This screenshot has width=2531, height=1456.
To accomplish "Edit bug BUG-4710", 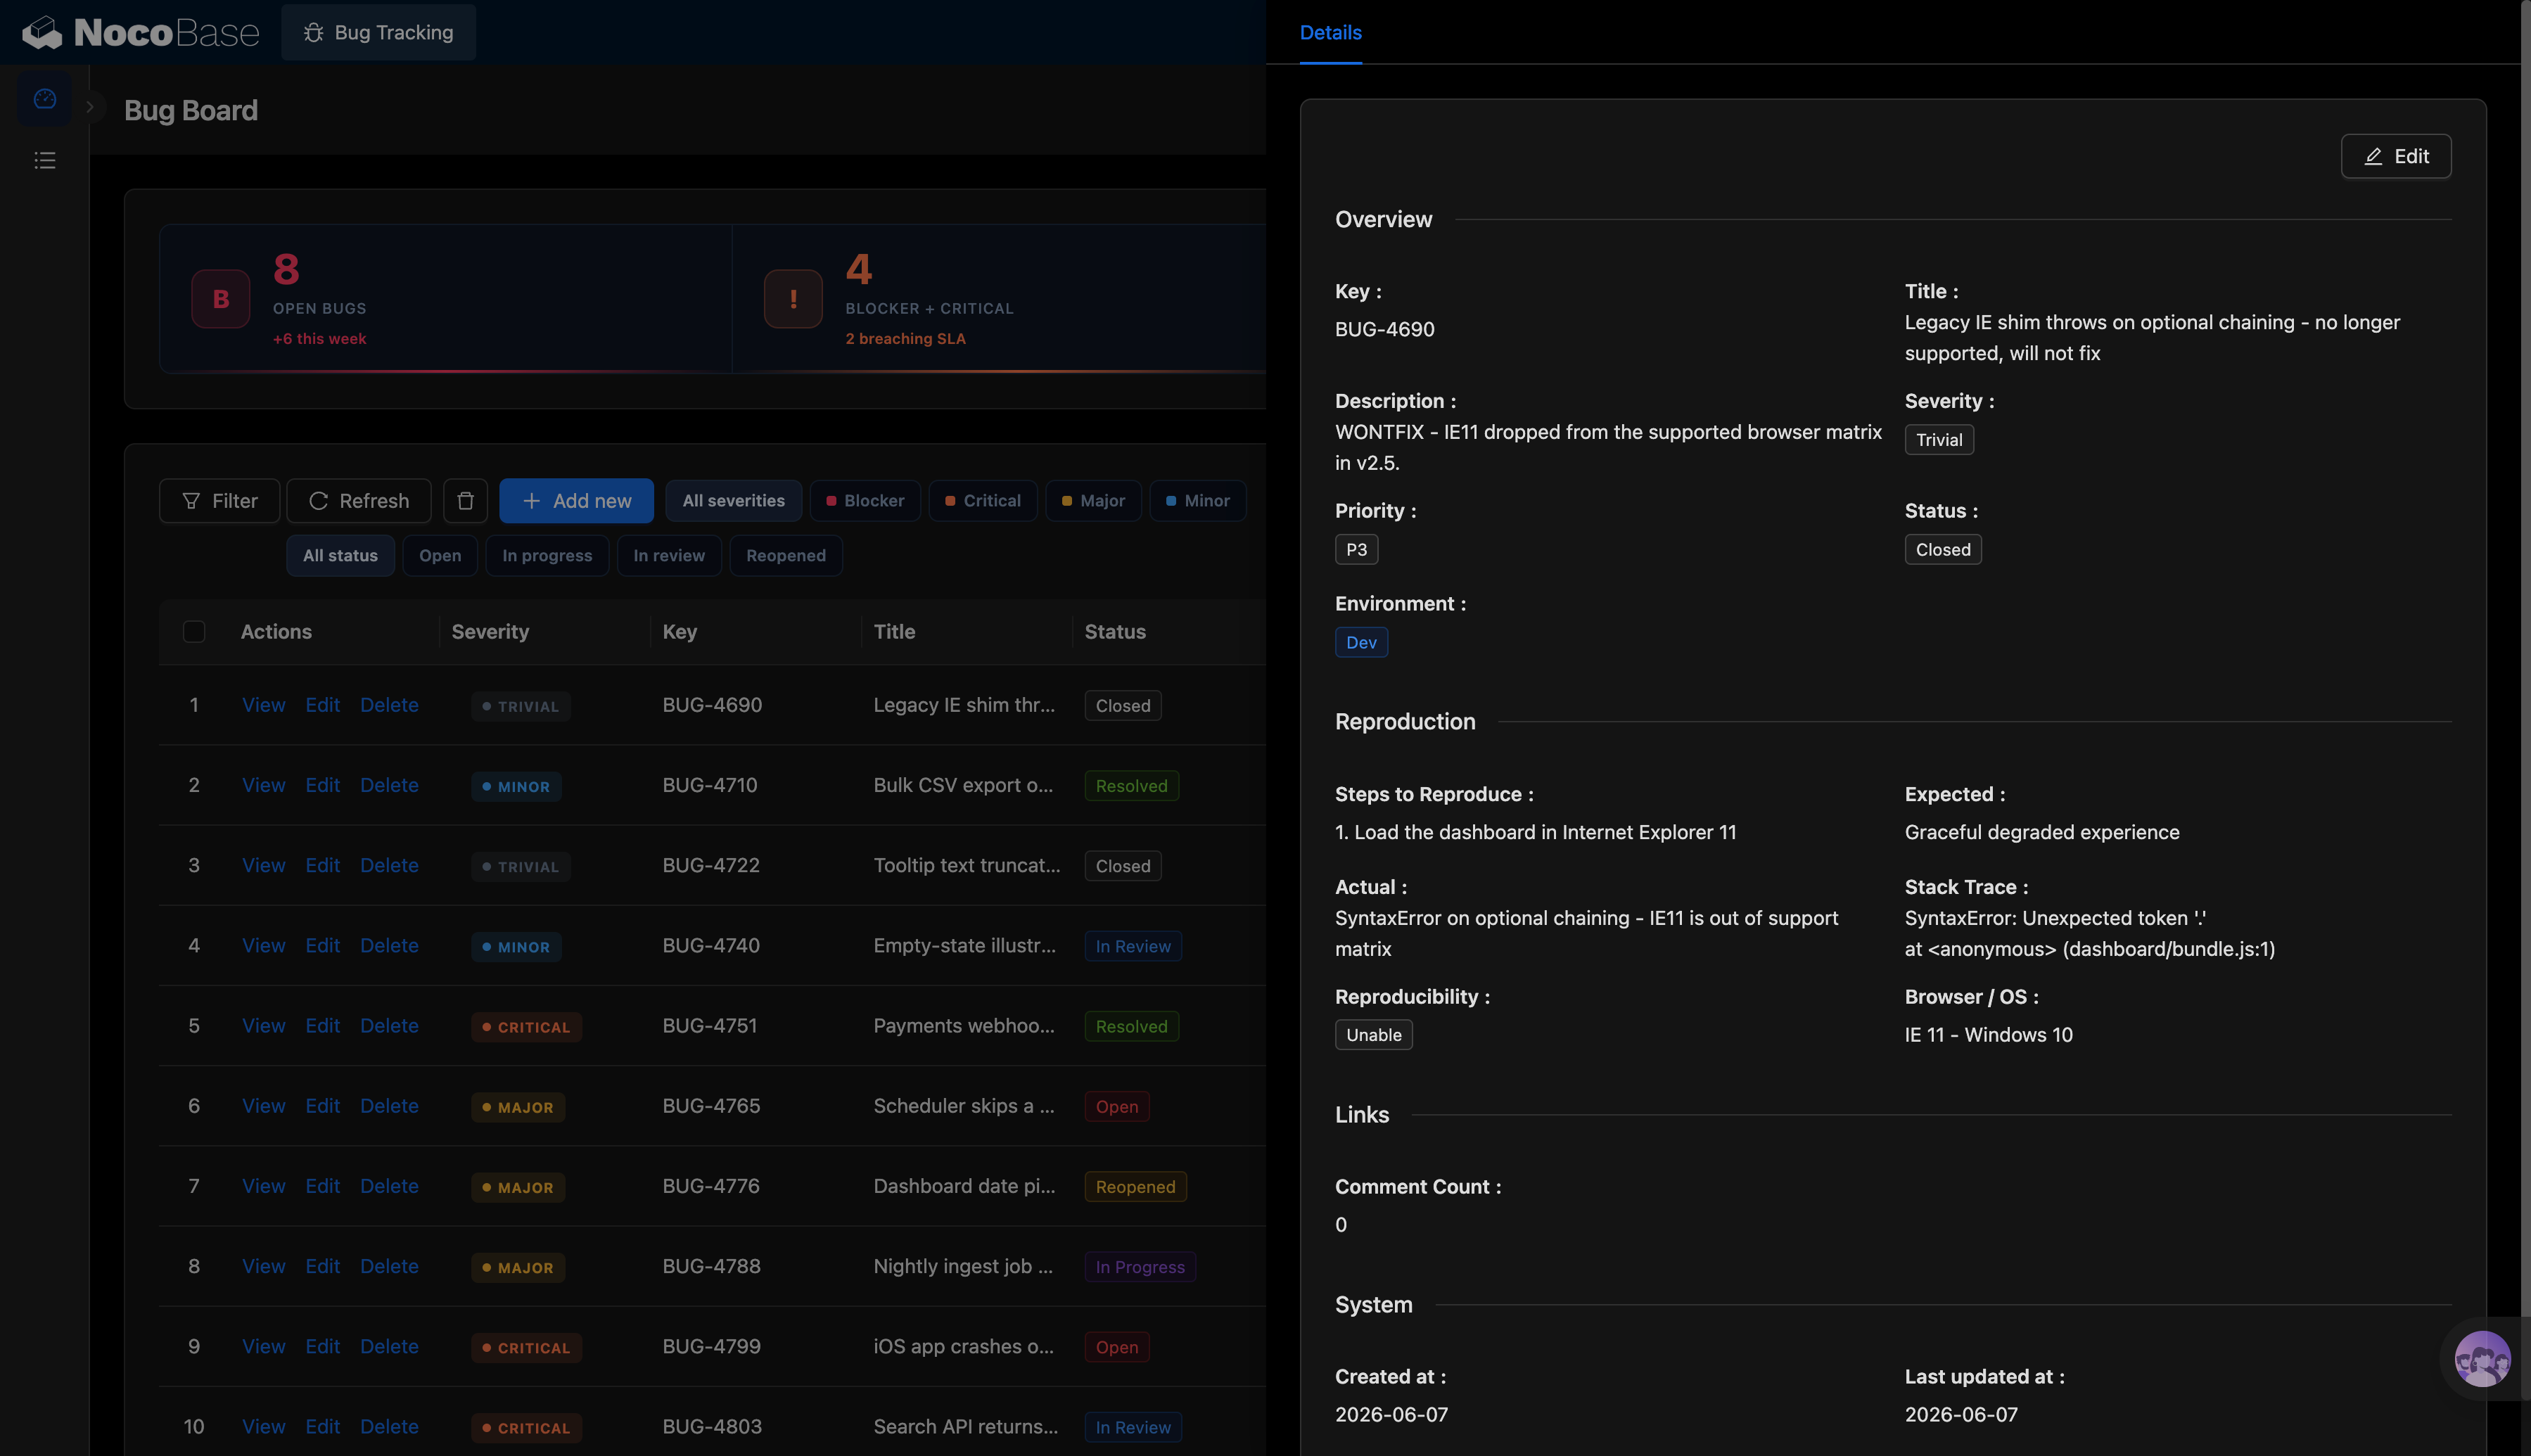I will [x=322, y=785].
